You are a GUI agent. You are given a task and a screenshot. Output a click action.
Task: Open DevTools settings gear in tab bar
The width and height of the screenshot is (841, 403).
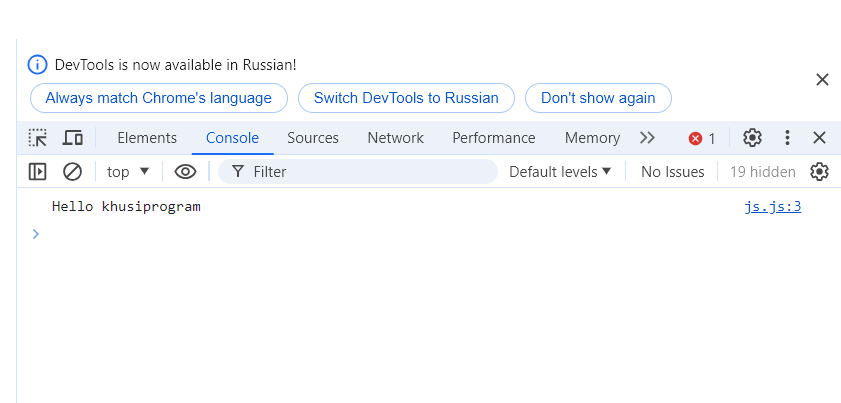752,138
